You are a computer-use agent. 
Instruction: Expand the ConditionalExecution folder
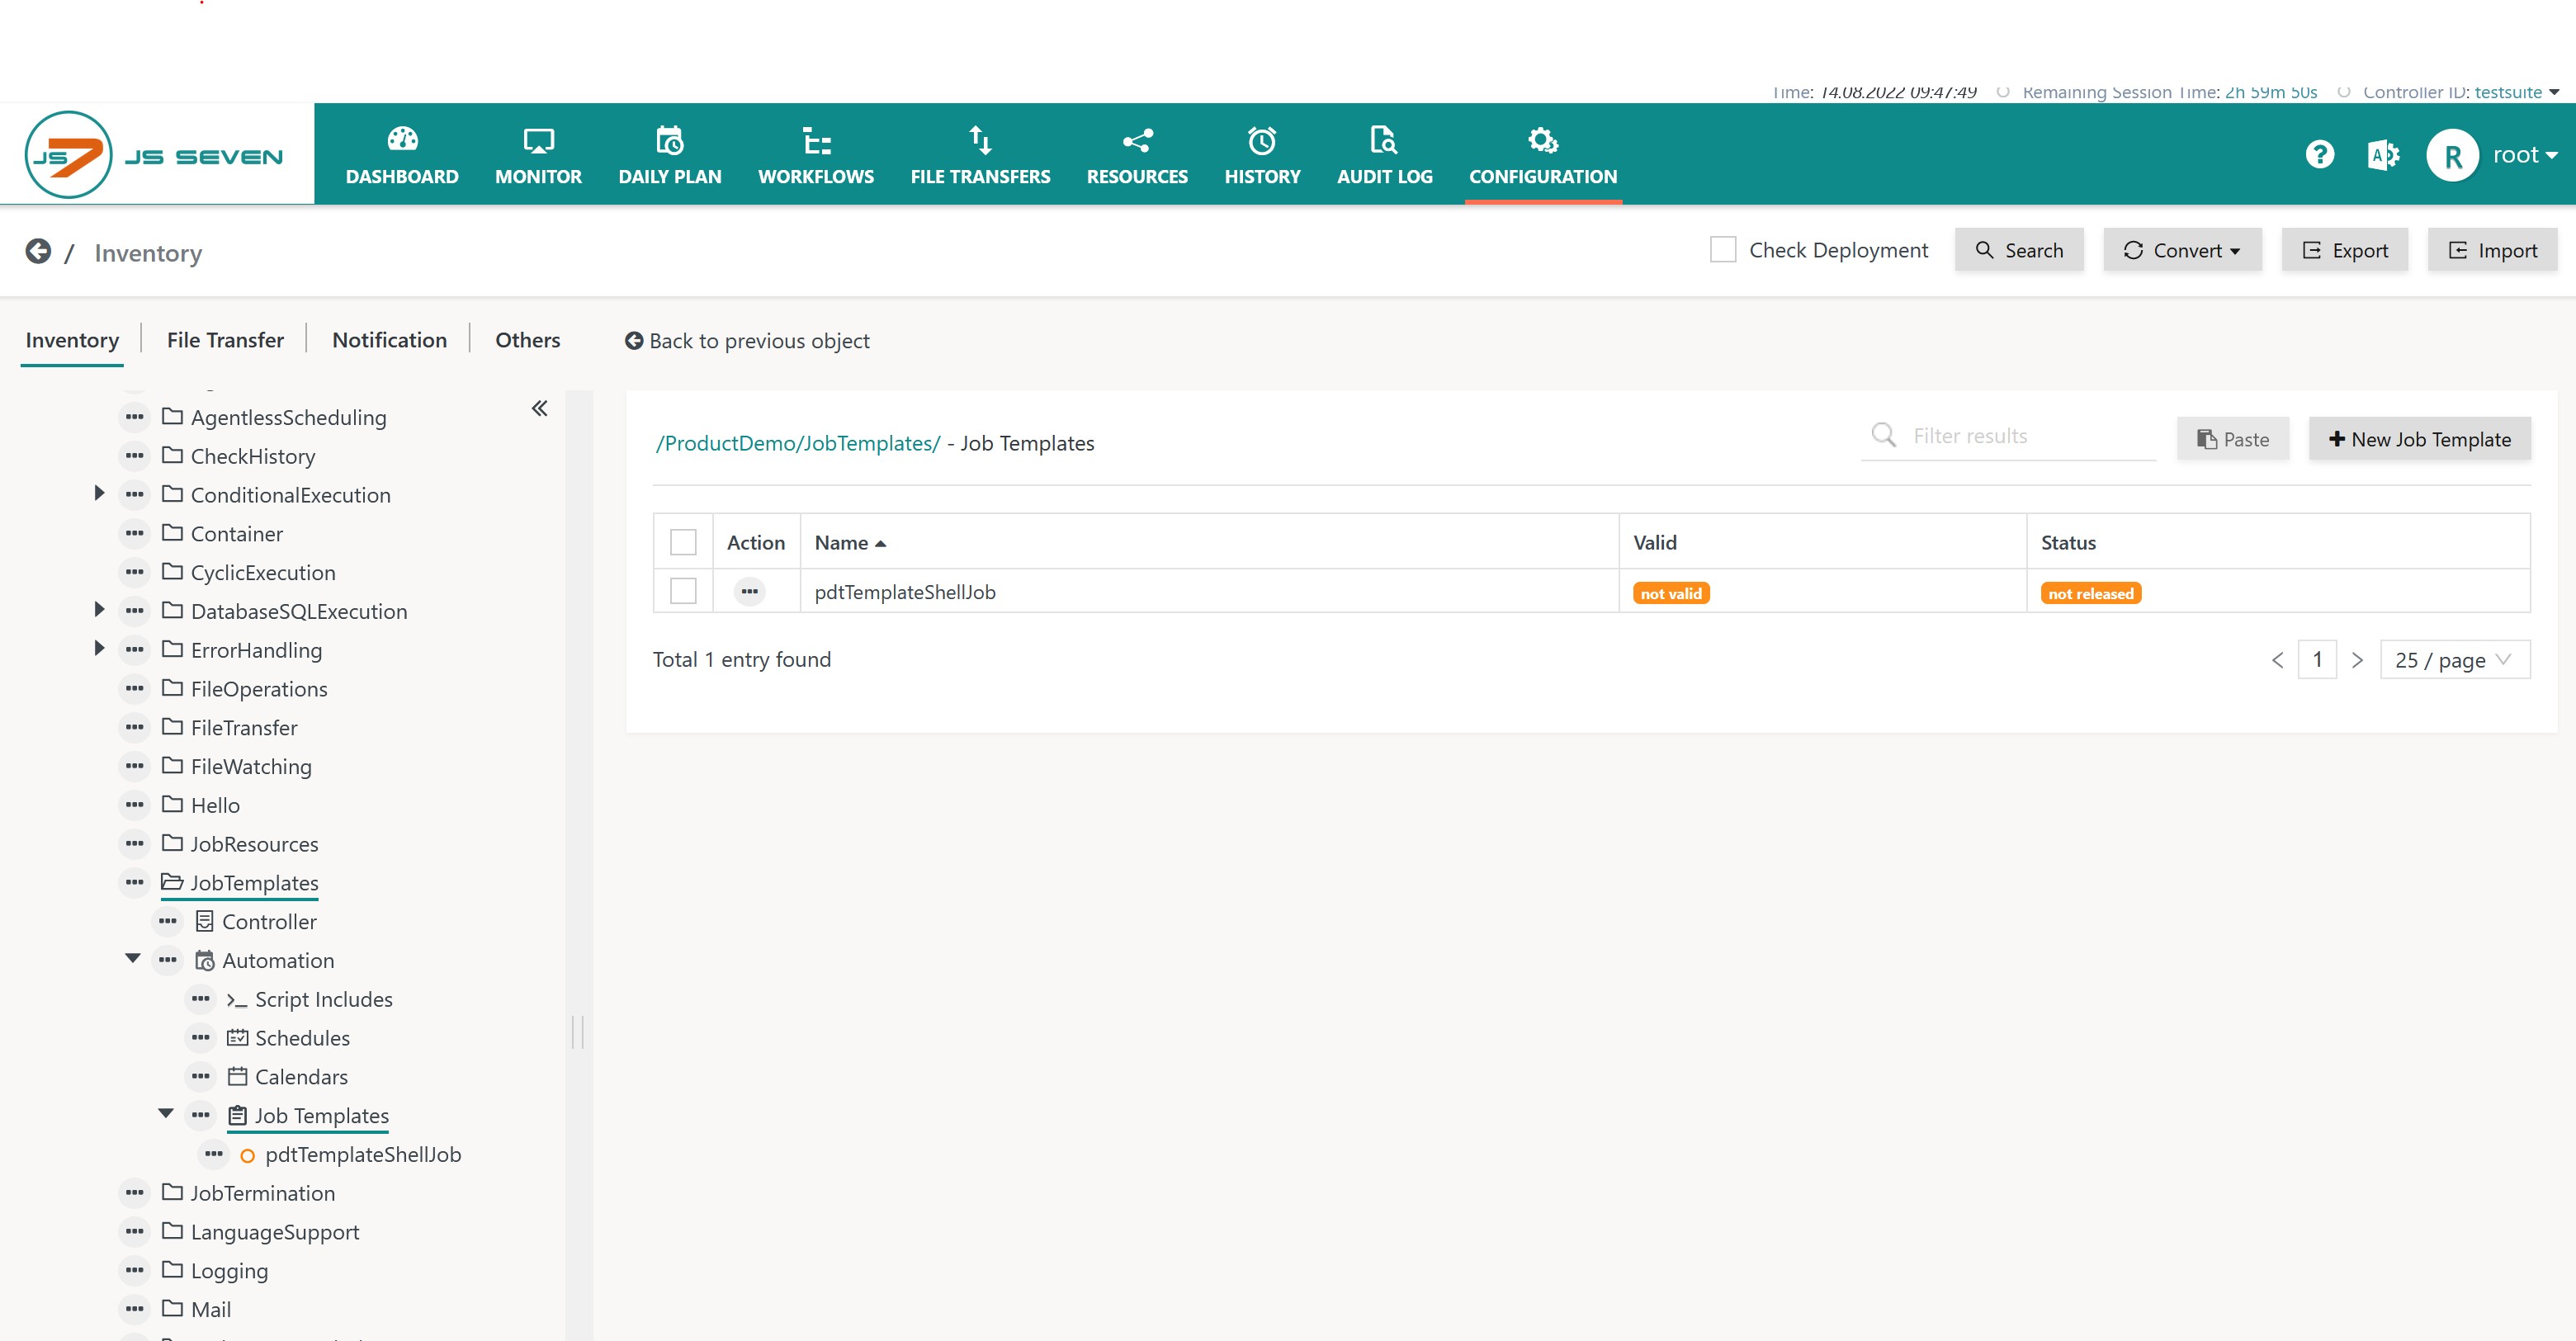point(99,493)
